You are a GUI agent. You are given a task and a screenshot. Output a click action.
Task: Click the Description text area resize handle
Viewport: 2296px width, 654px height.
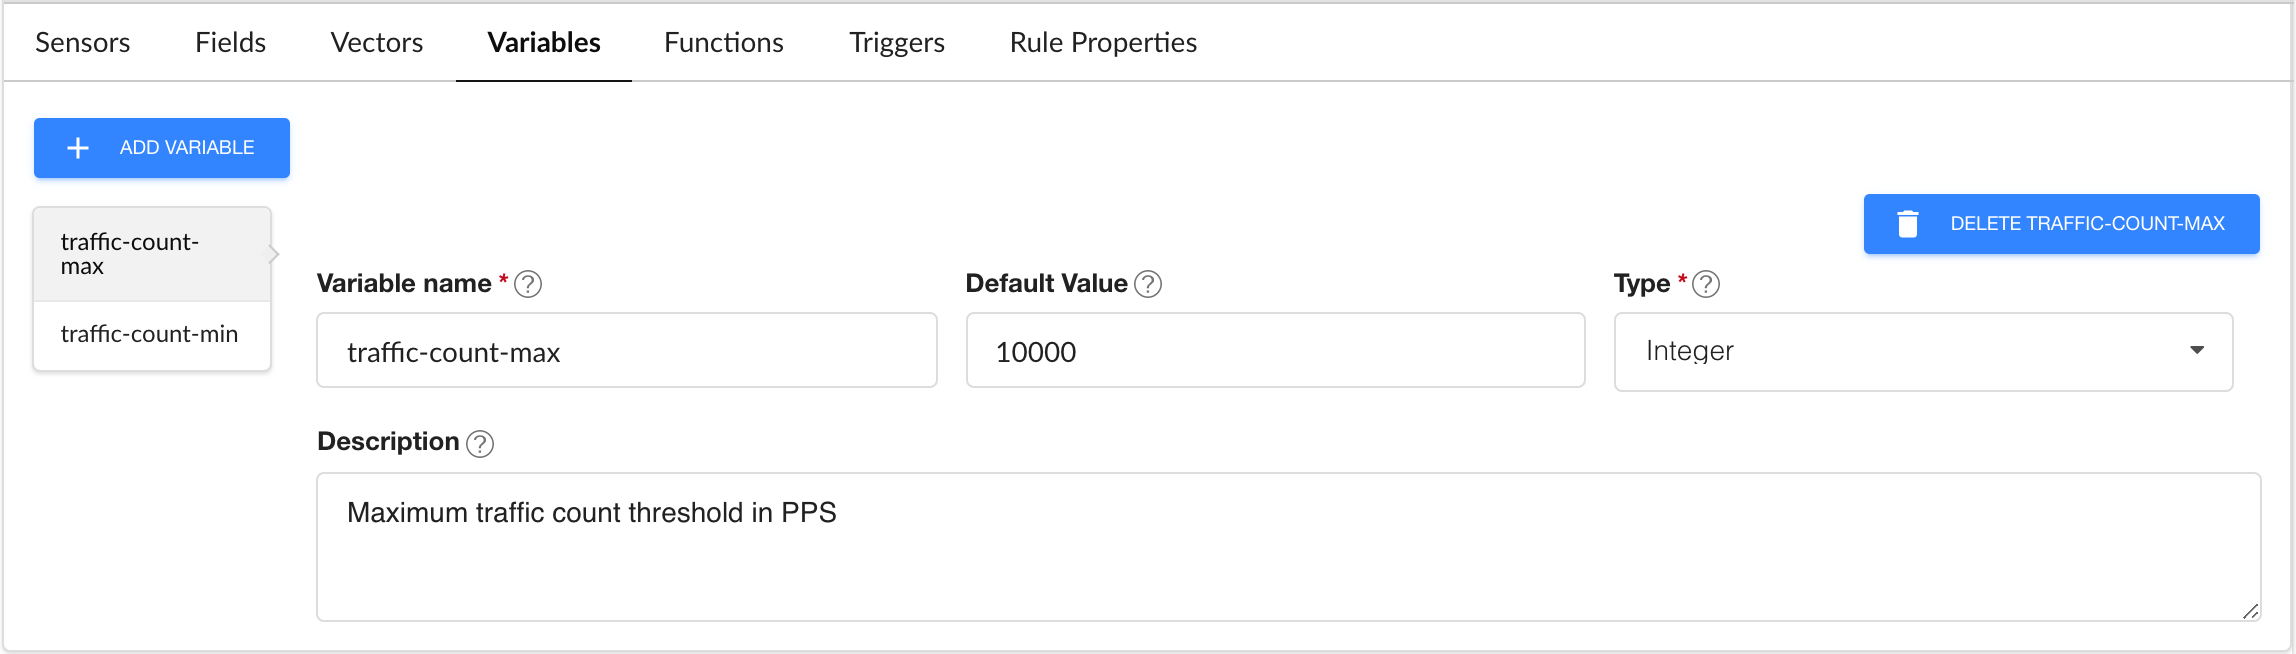pyautogui.click(x=2250, y=611)
